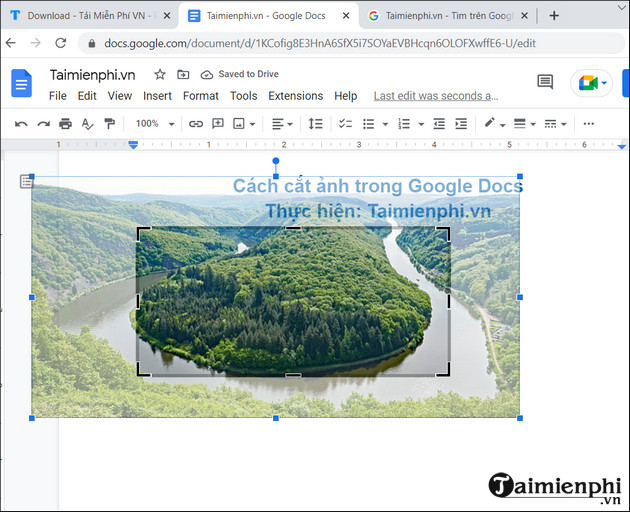The height and width of the screenshot is (512, 630).
Task: Click the image rotation handle
Action: (x=276, y=161)
